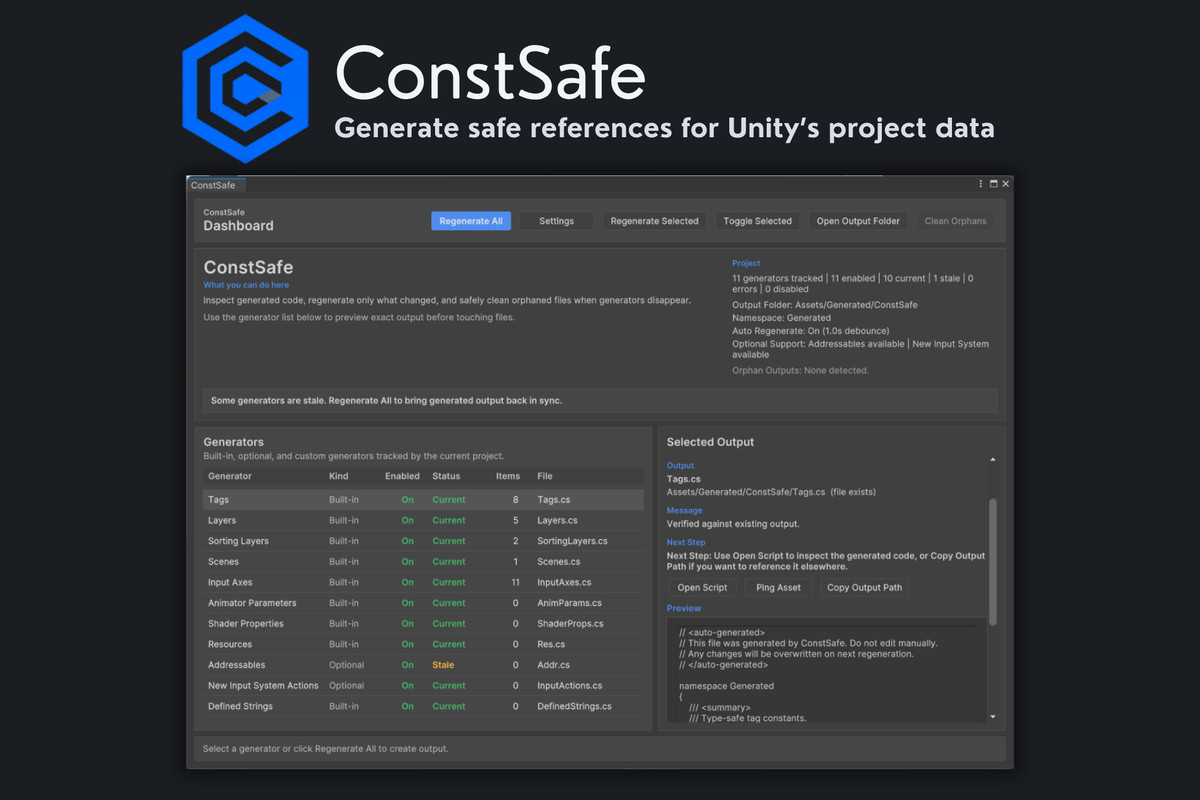This screenshot has width=1200, height=800.
Task: Select the Input Axes generator row
Action: pyautogui.click(x=423, y=582)
